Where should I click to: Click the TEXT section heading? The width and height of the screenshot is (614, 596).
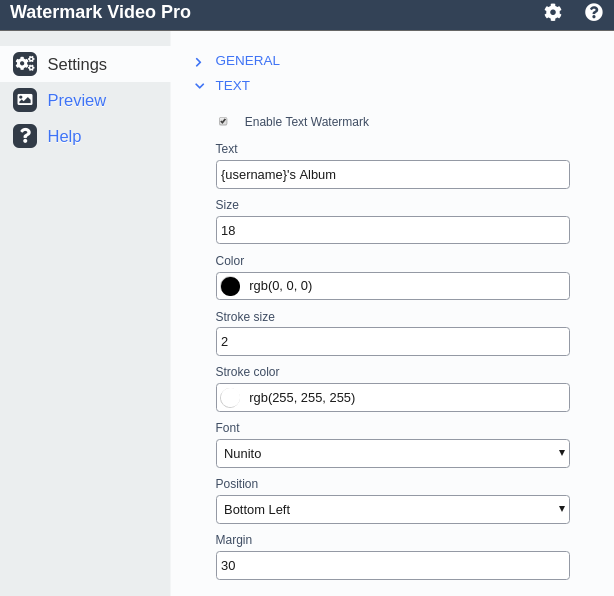[x=232, y=86]
